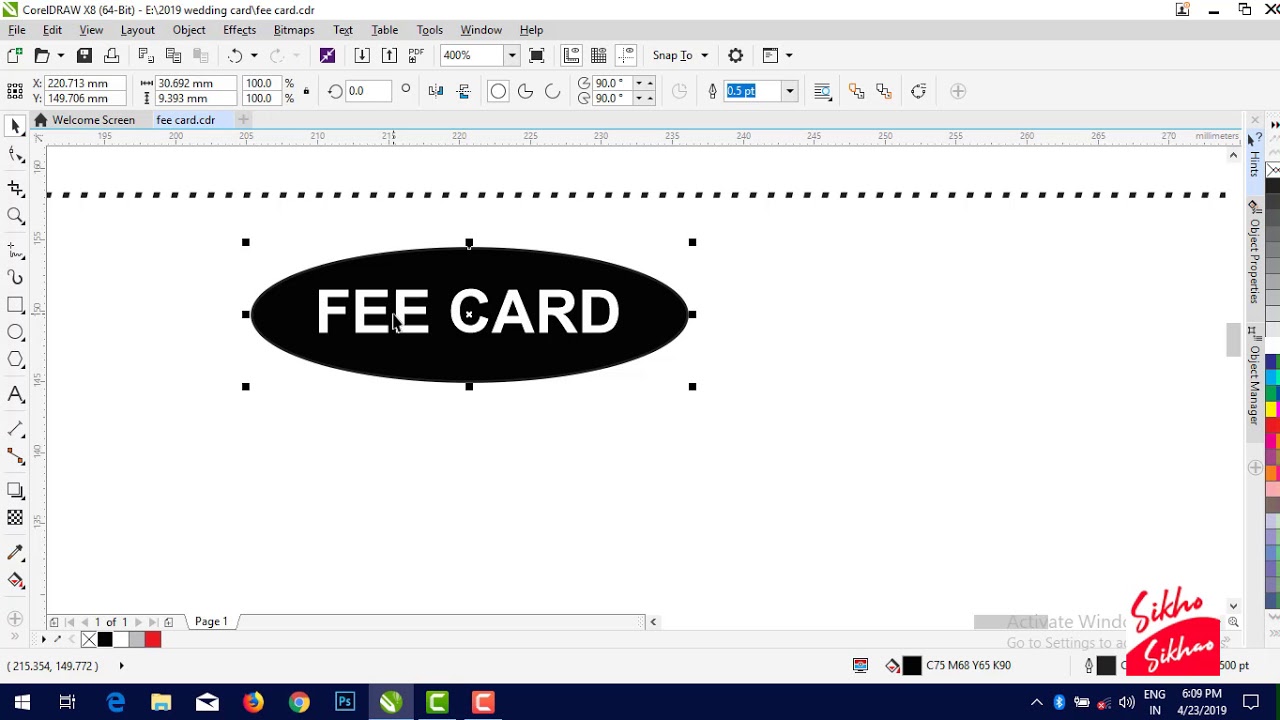Toggle grid display

coord(598,56)
